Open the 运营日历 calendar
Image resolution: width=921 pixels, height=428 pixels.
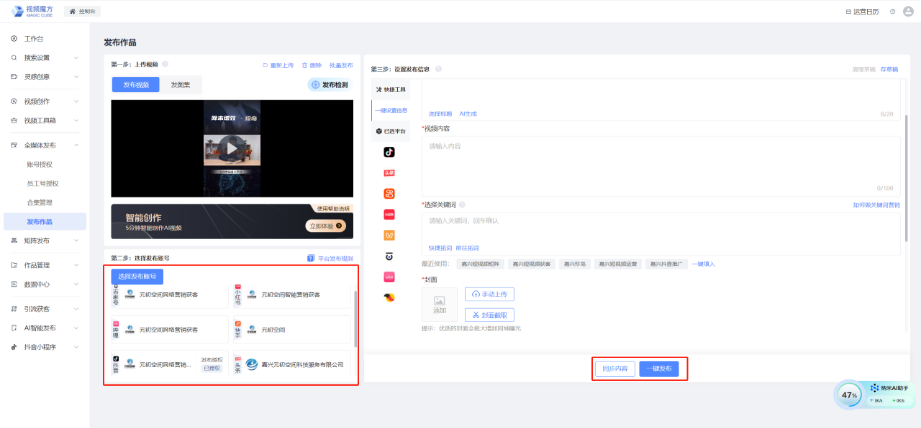click(x=862, y=12)
